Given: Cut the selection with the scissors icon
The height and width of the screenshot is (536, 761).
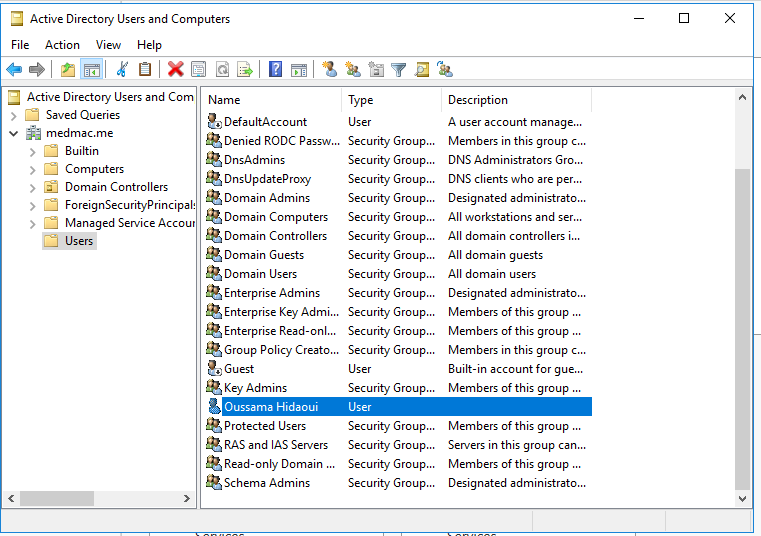Looking at the screenshot, I should coord(122,70).
